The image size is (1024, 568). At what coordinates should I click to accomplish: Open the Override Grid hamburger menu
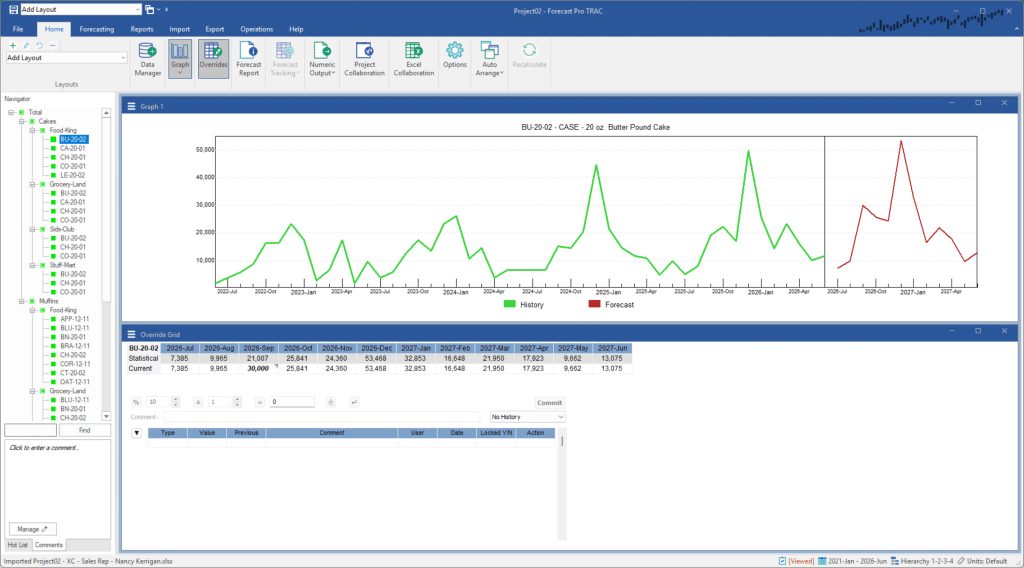(130, 333)
